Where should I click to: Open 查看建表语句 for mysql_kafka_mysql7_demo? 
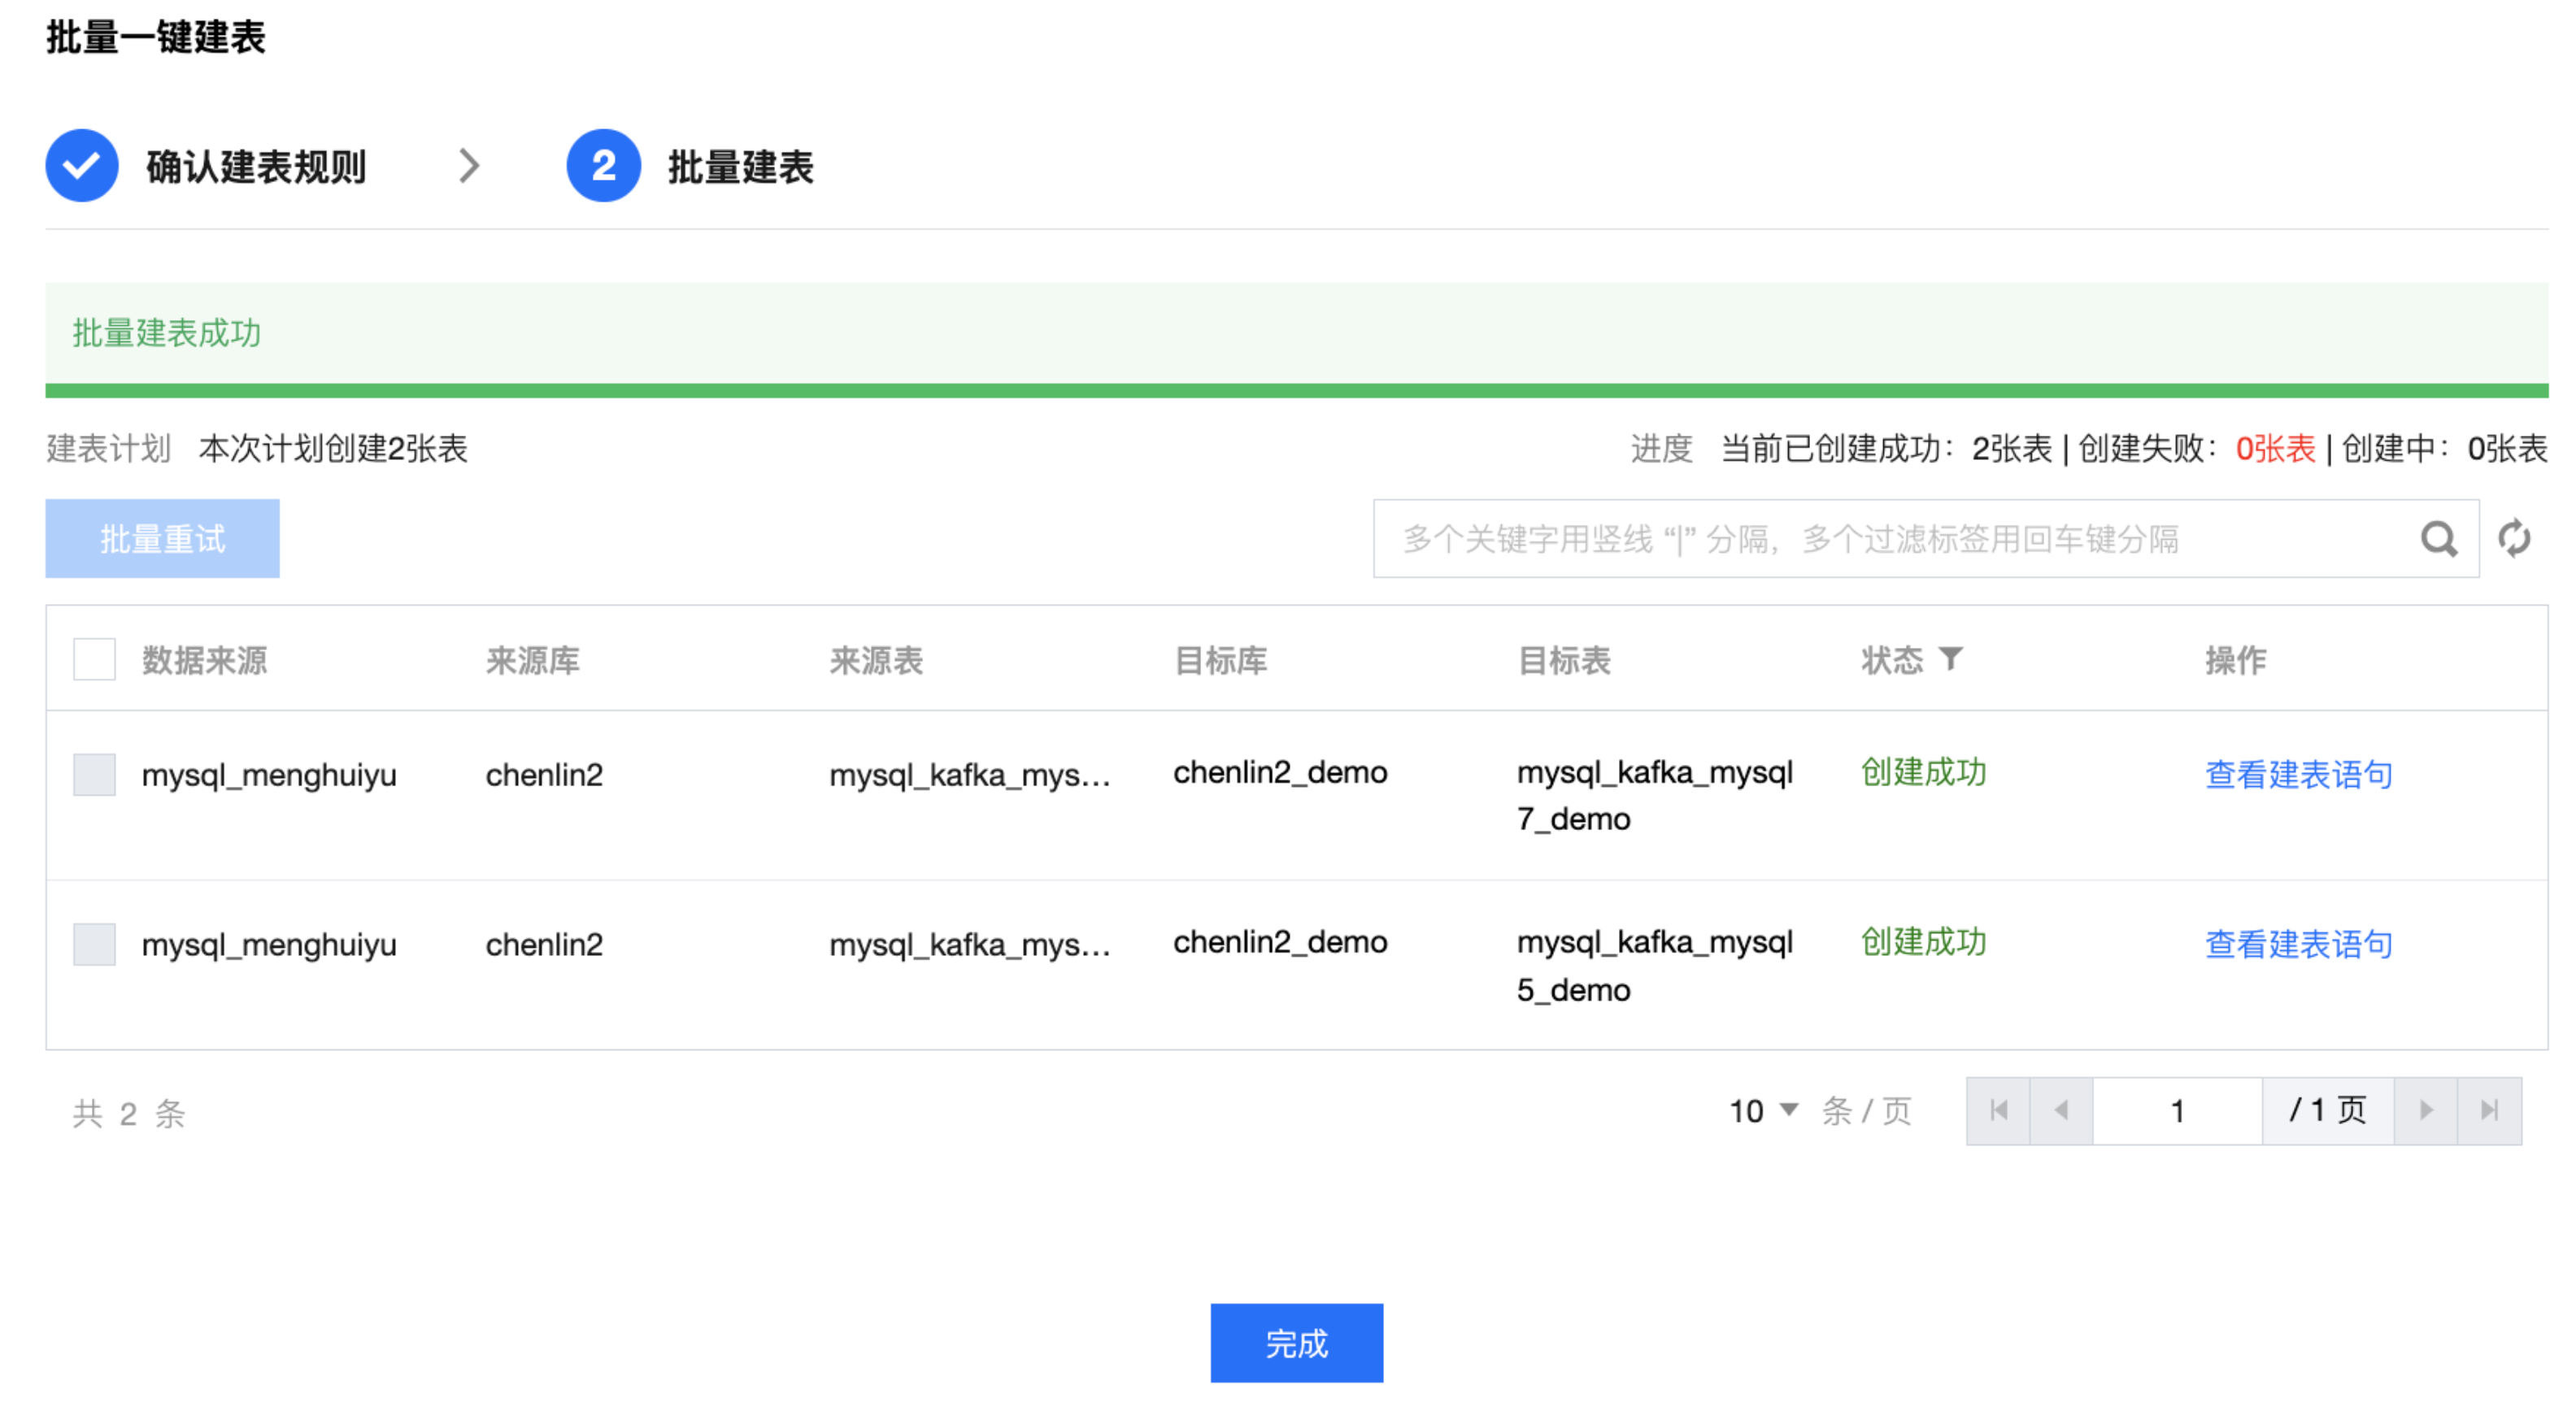click(2298, 775)
